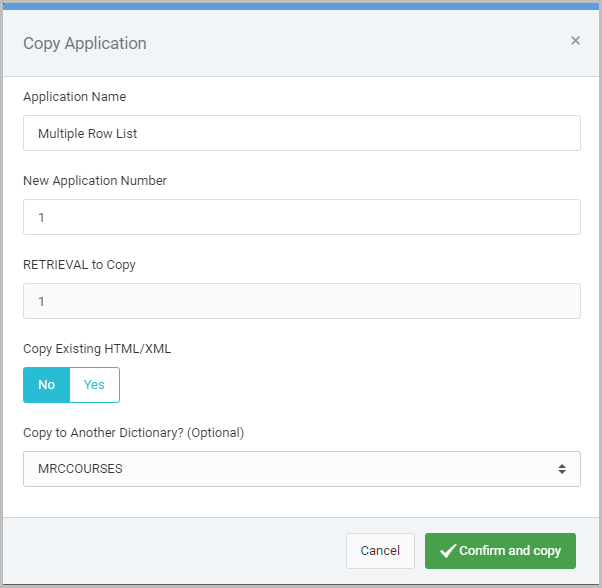Screen dimensions: 602x588
Task: Click the RETRIEVAL to Copy label
Action: click(x=79, y=265)
